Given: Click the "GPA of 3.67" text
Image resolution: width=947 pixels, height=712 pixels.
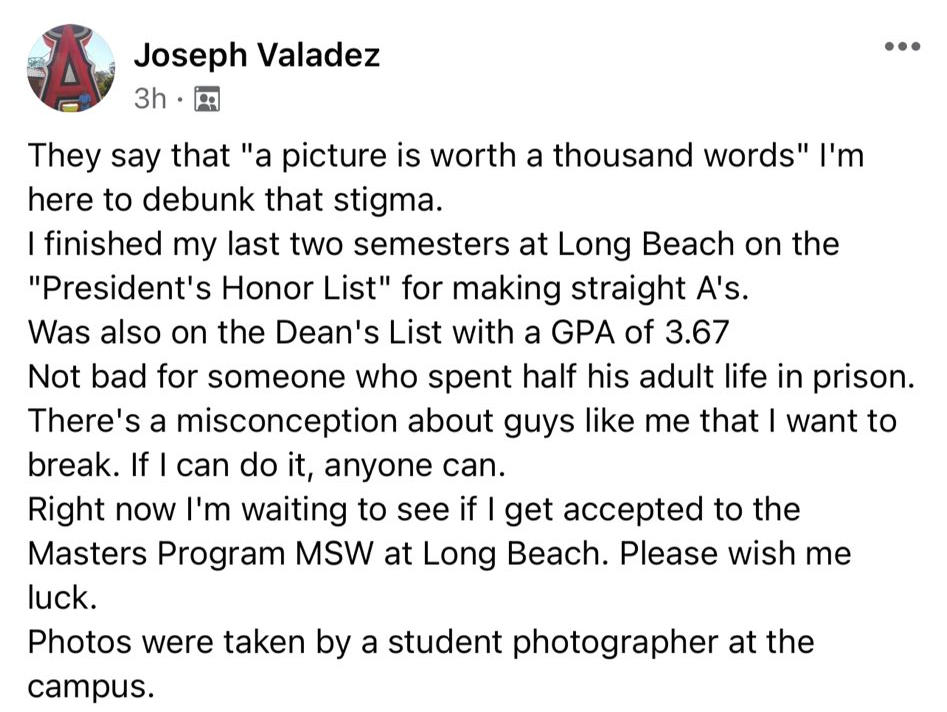Looking at the screenshot, I should pyautogui.click(x=639, y=332).
